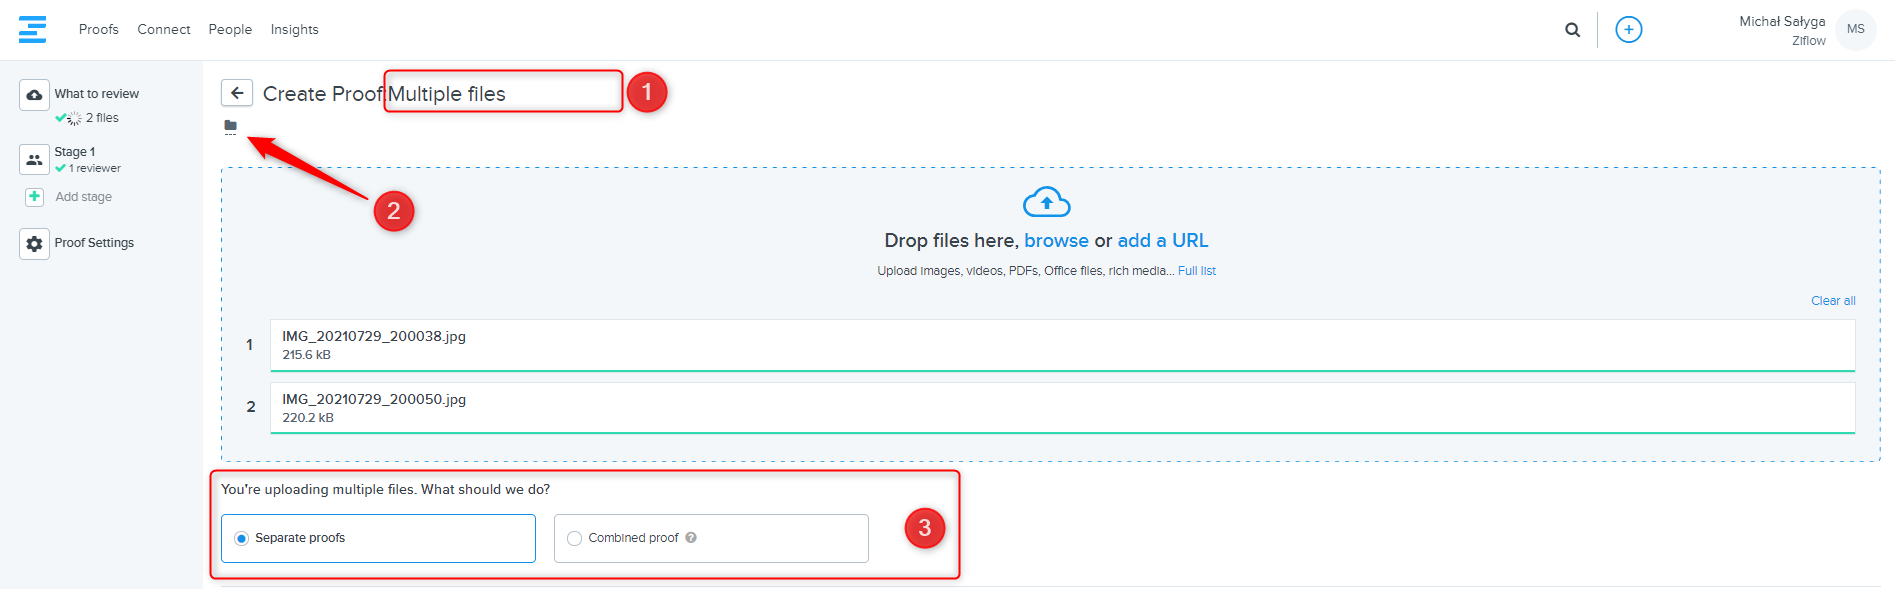Open the MS user avatar menu
The width and height of the screenshot is (1895, 589).
pos(1855,30)
